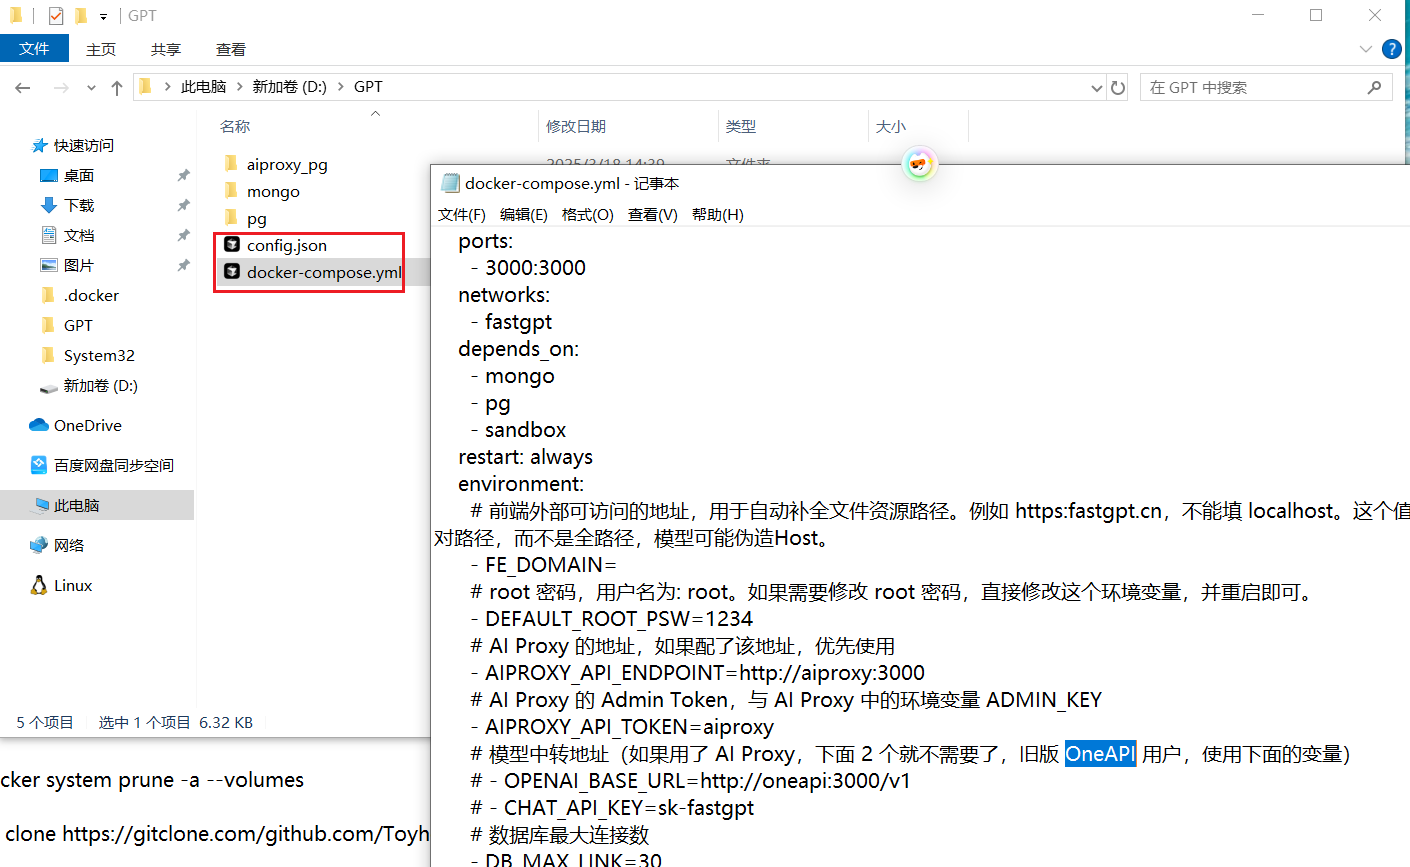Screen dimensions: 1410x867
Task: Select the config.json file
Action: [x=286, y=245]
